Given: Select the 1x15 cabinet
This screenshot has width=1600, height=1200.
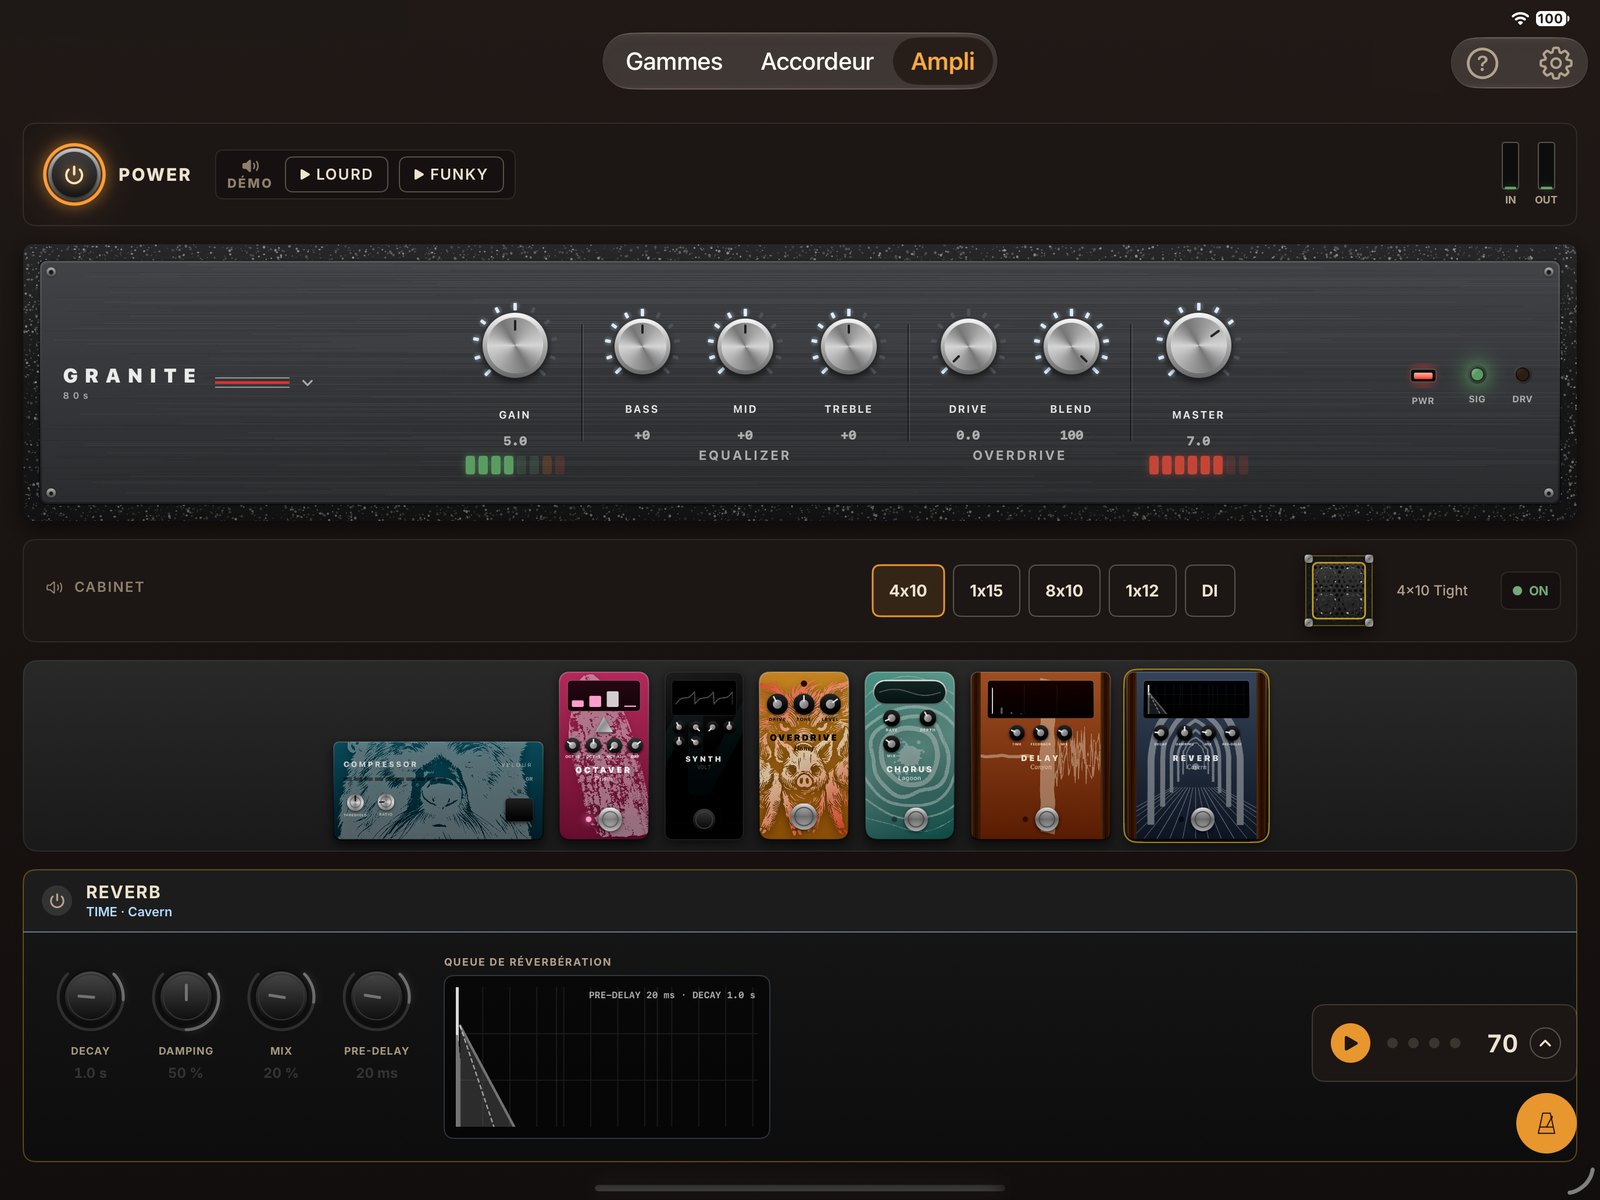Looking at the screenshot, I should click(986, 591).
